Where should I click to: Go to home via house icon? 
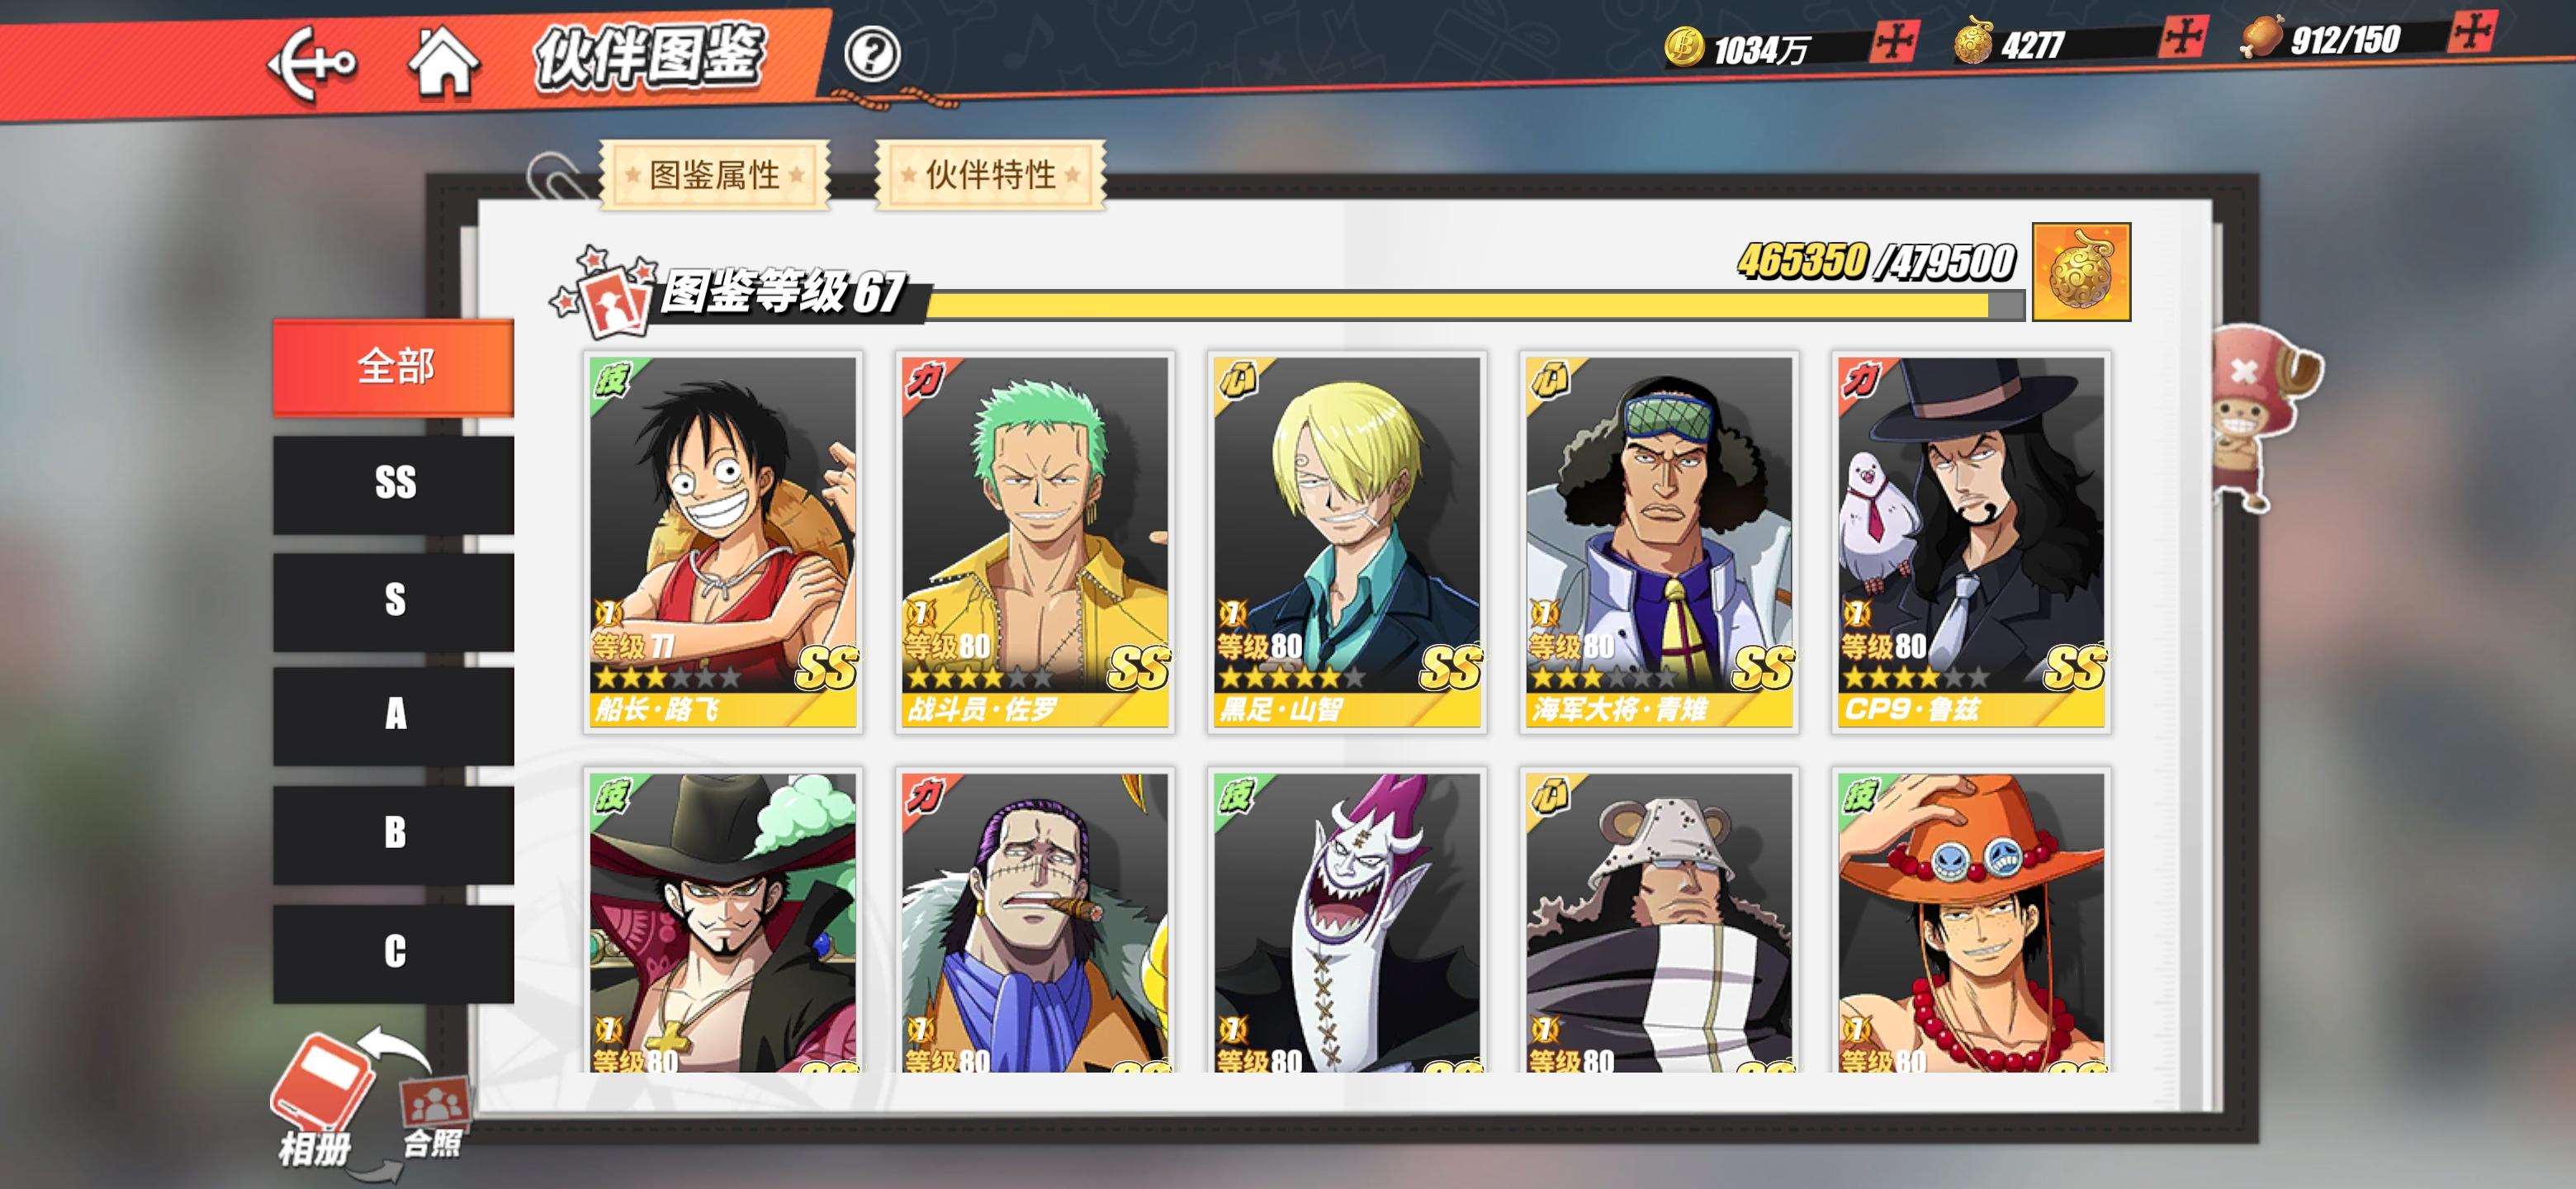pyautogui.click(x=443, y=61)
